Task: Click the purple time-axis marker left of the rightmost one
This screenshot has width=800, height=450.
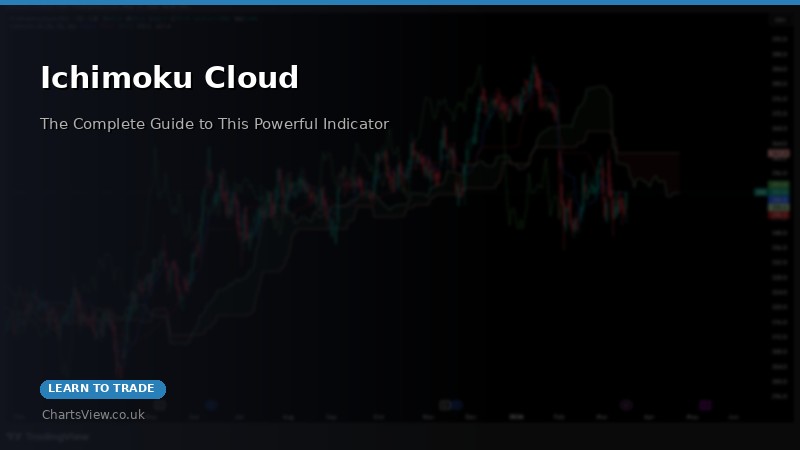Action: (626, 405)
